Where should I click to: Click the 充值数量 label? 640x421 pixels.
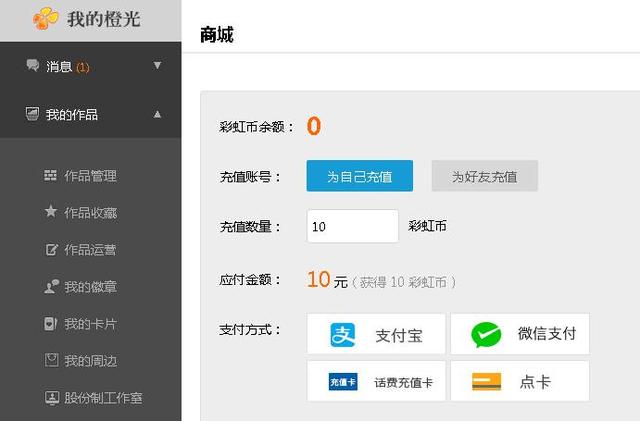250,226
